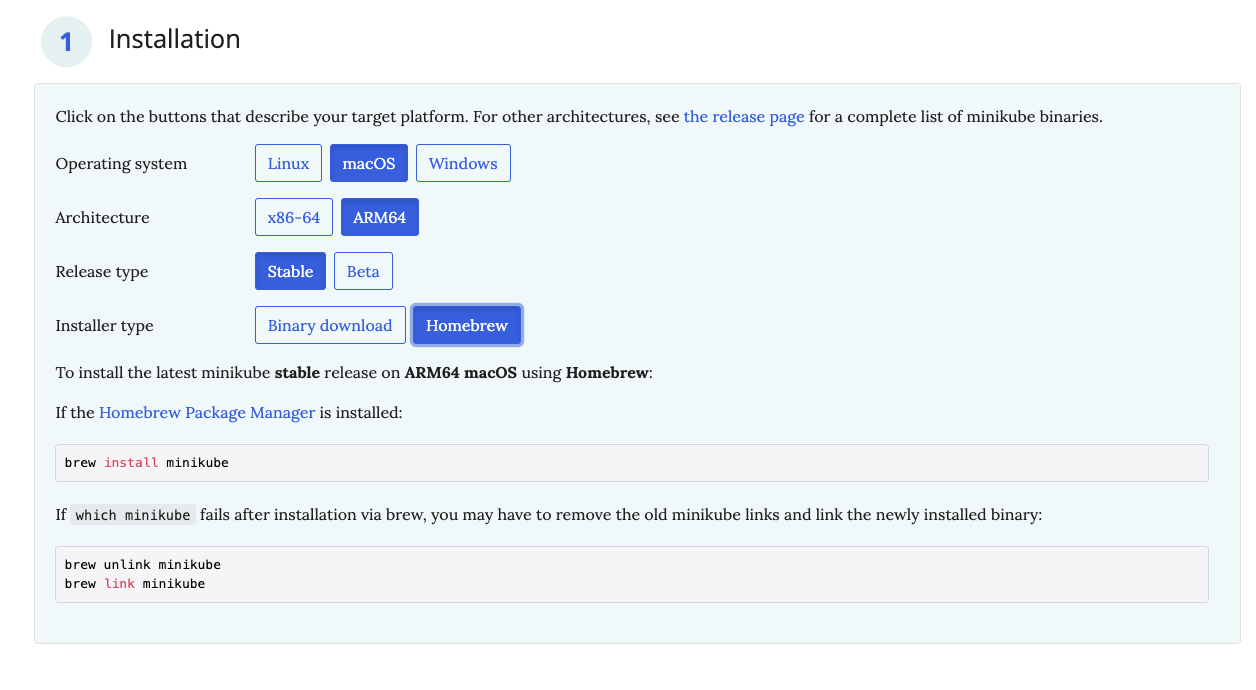Select Homebrew installer type

(467, 325)
